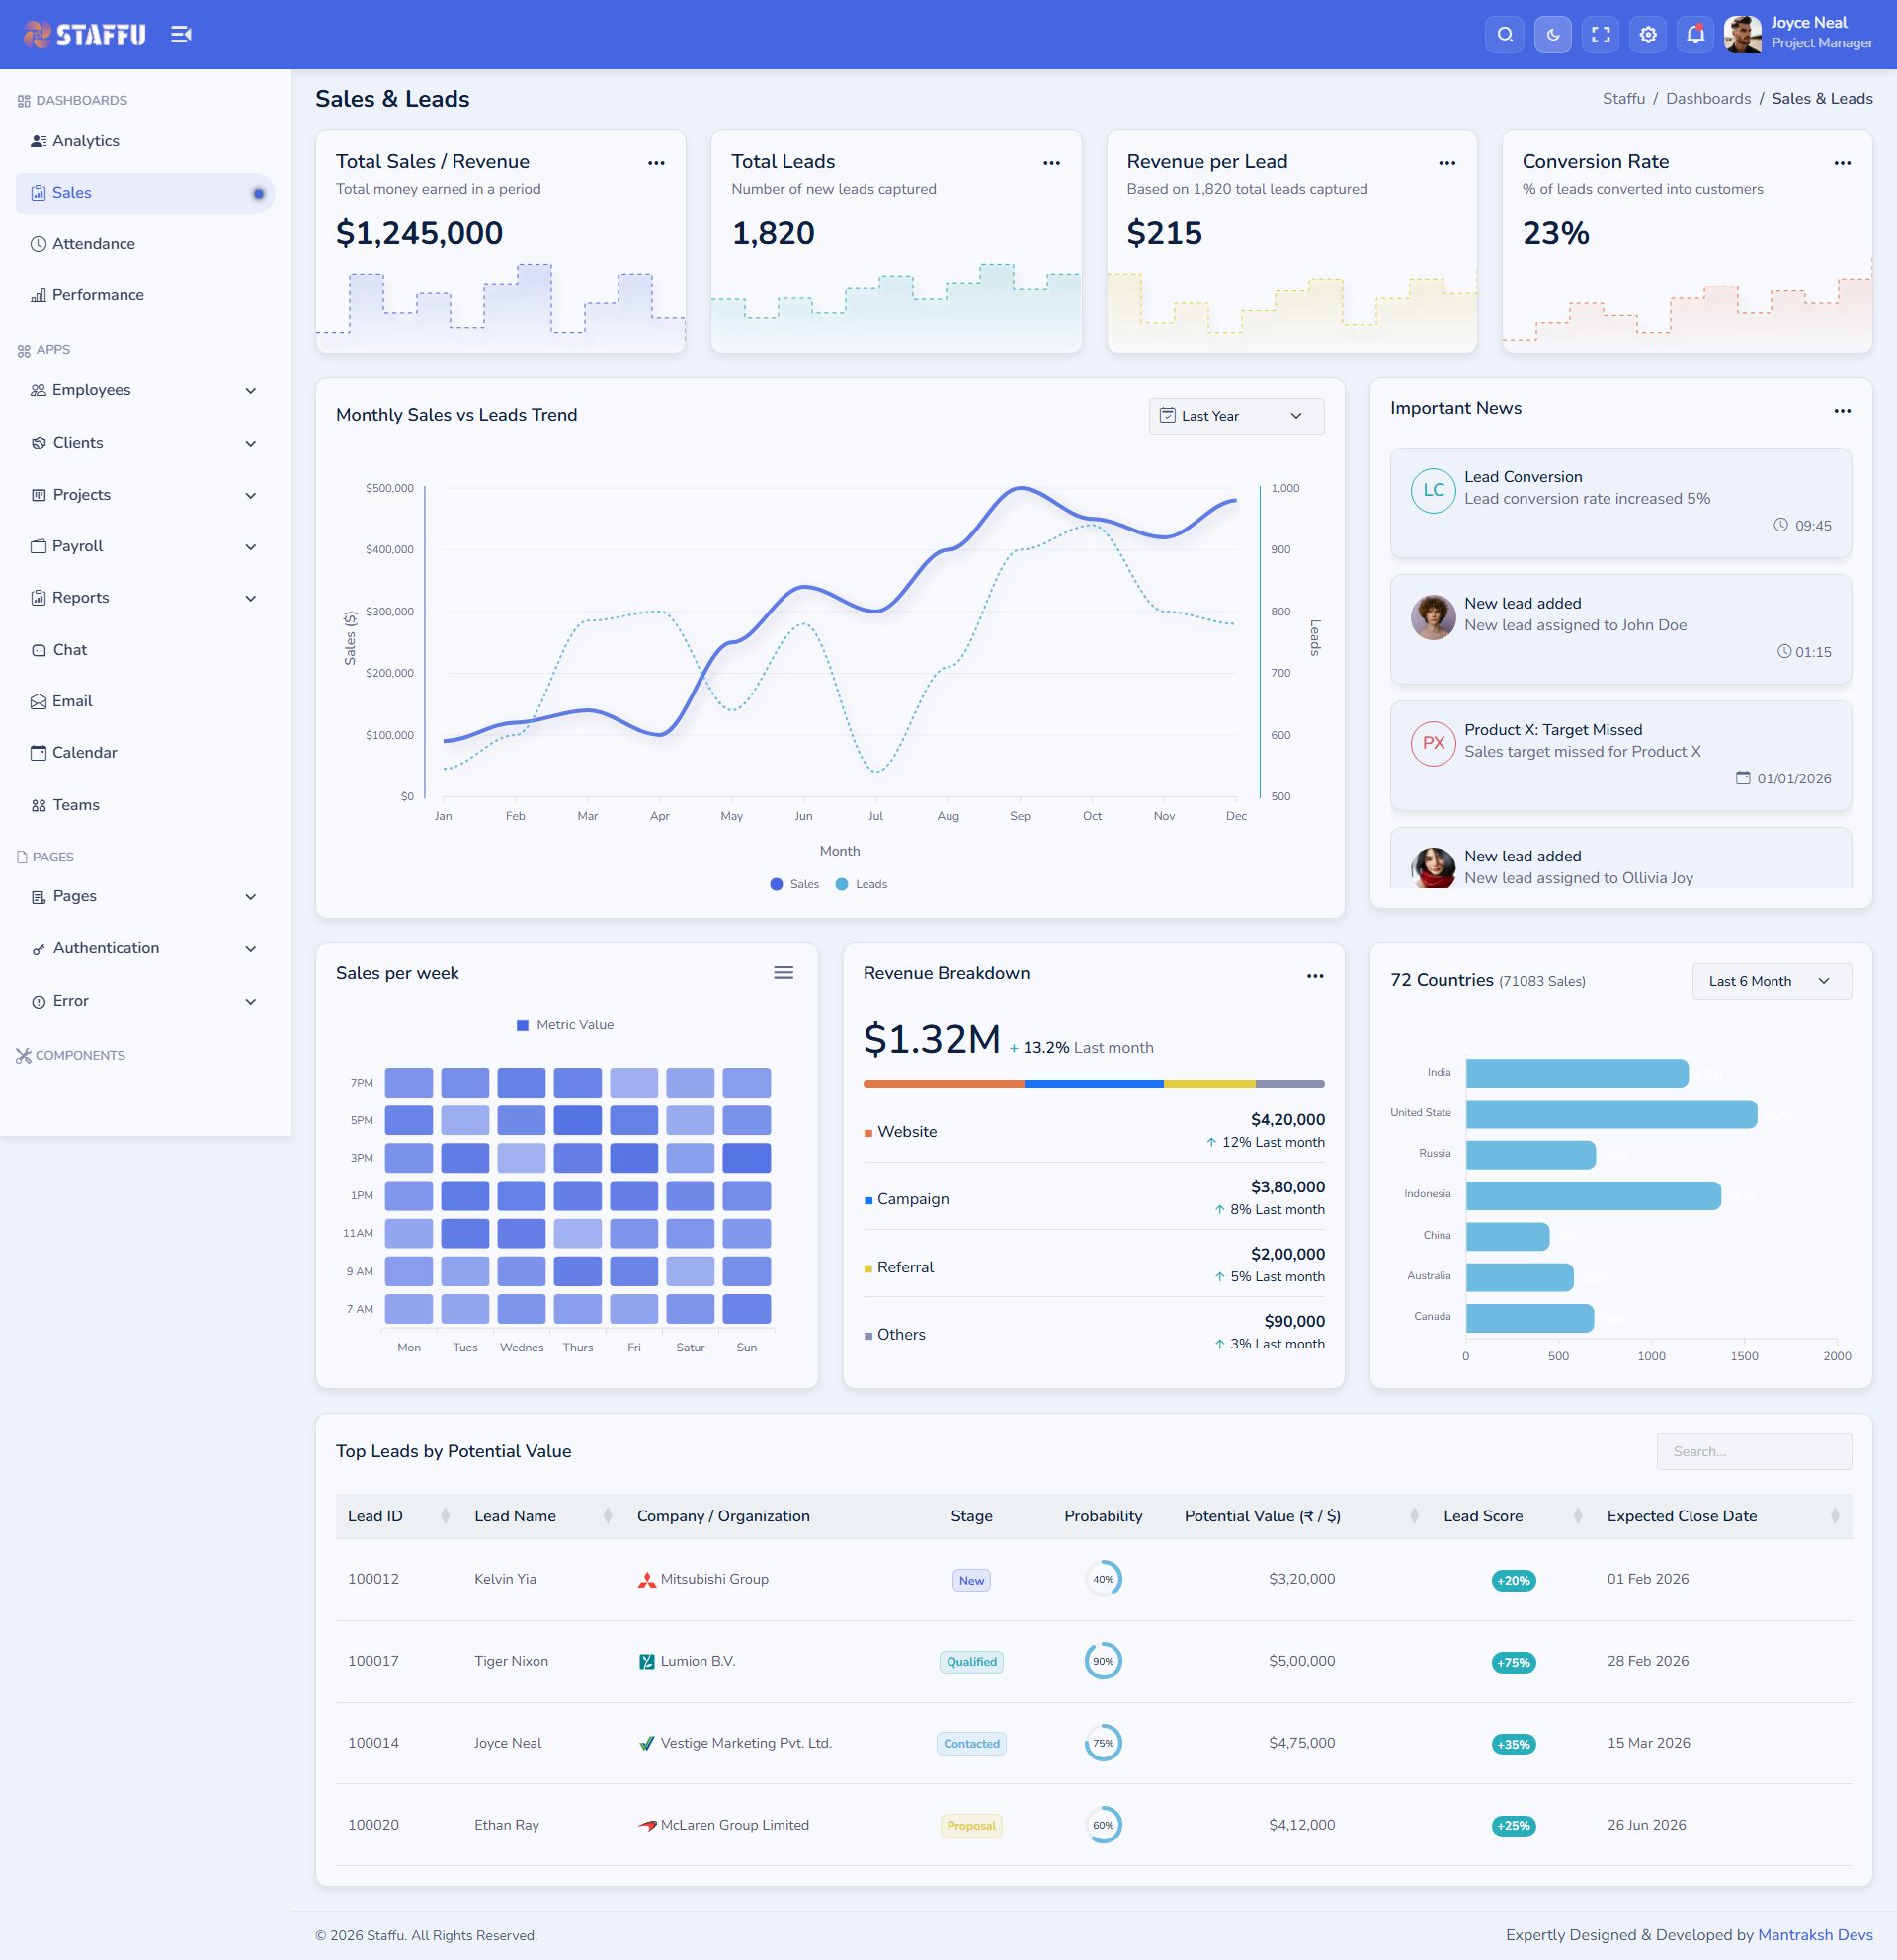Open the Chat app in the sidebar
The height and width of the screenshot is (1960, 1897).
145,650
